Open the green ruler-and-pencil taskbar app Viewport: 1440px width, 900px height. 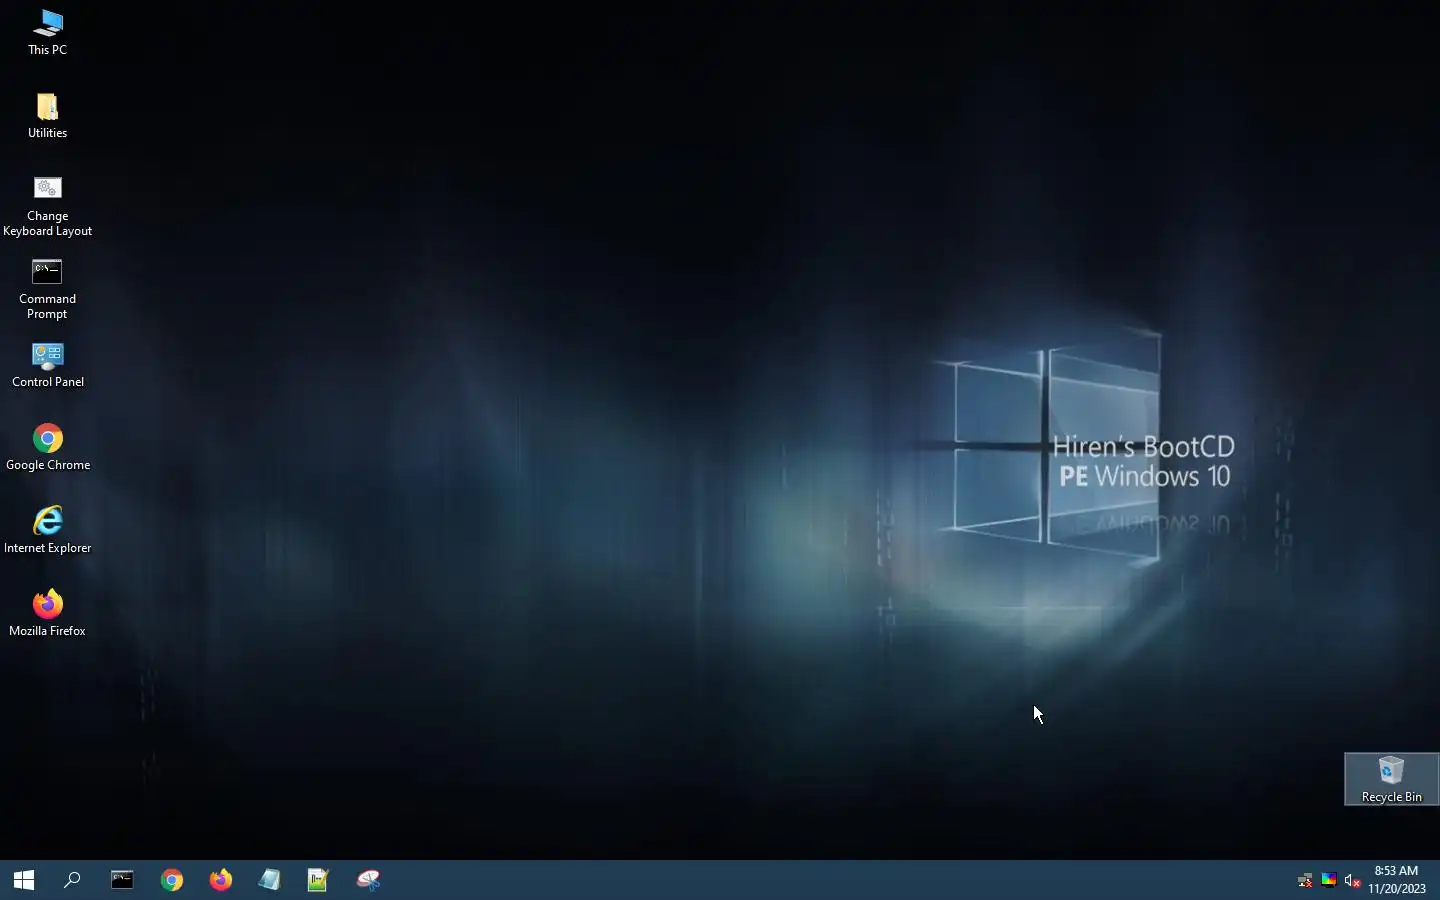[318, 880]
